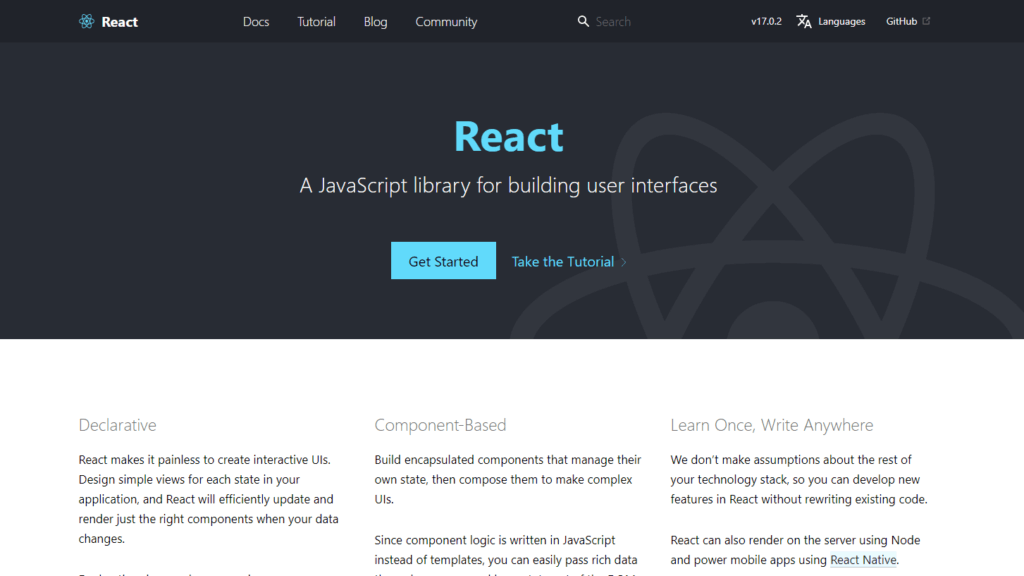Click paragraph starting 'React can also render'
The image size is (1024, 576).
tap(795, 550)
